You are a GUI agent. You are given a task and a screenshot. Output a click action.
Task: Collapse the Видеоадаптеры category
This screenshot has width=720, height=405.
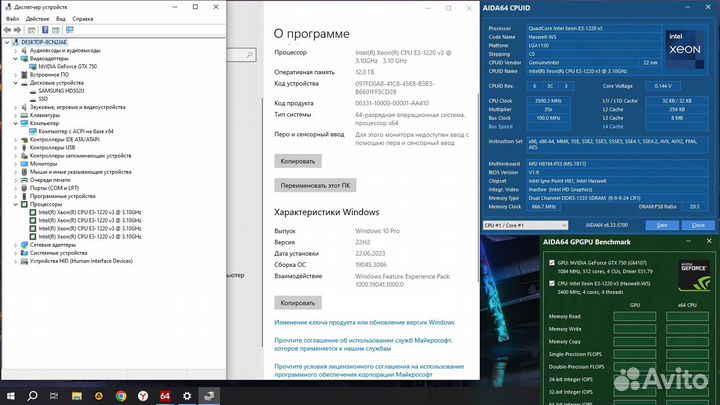click(x=16, y=59)
